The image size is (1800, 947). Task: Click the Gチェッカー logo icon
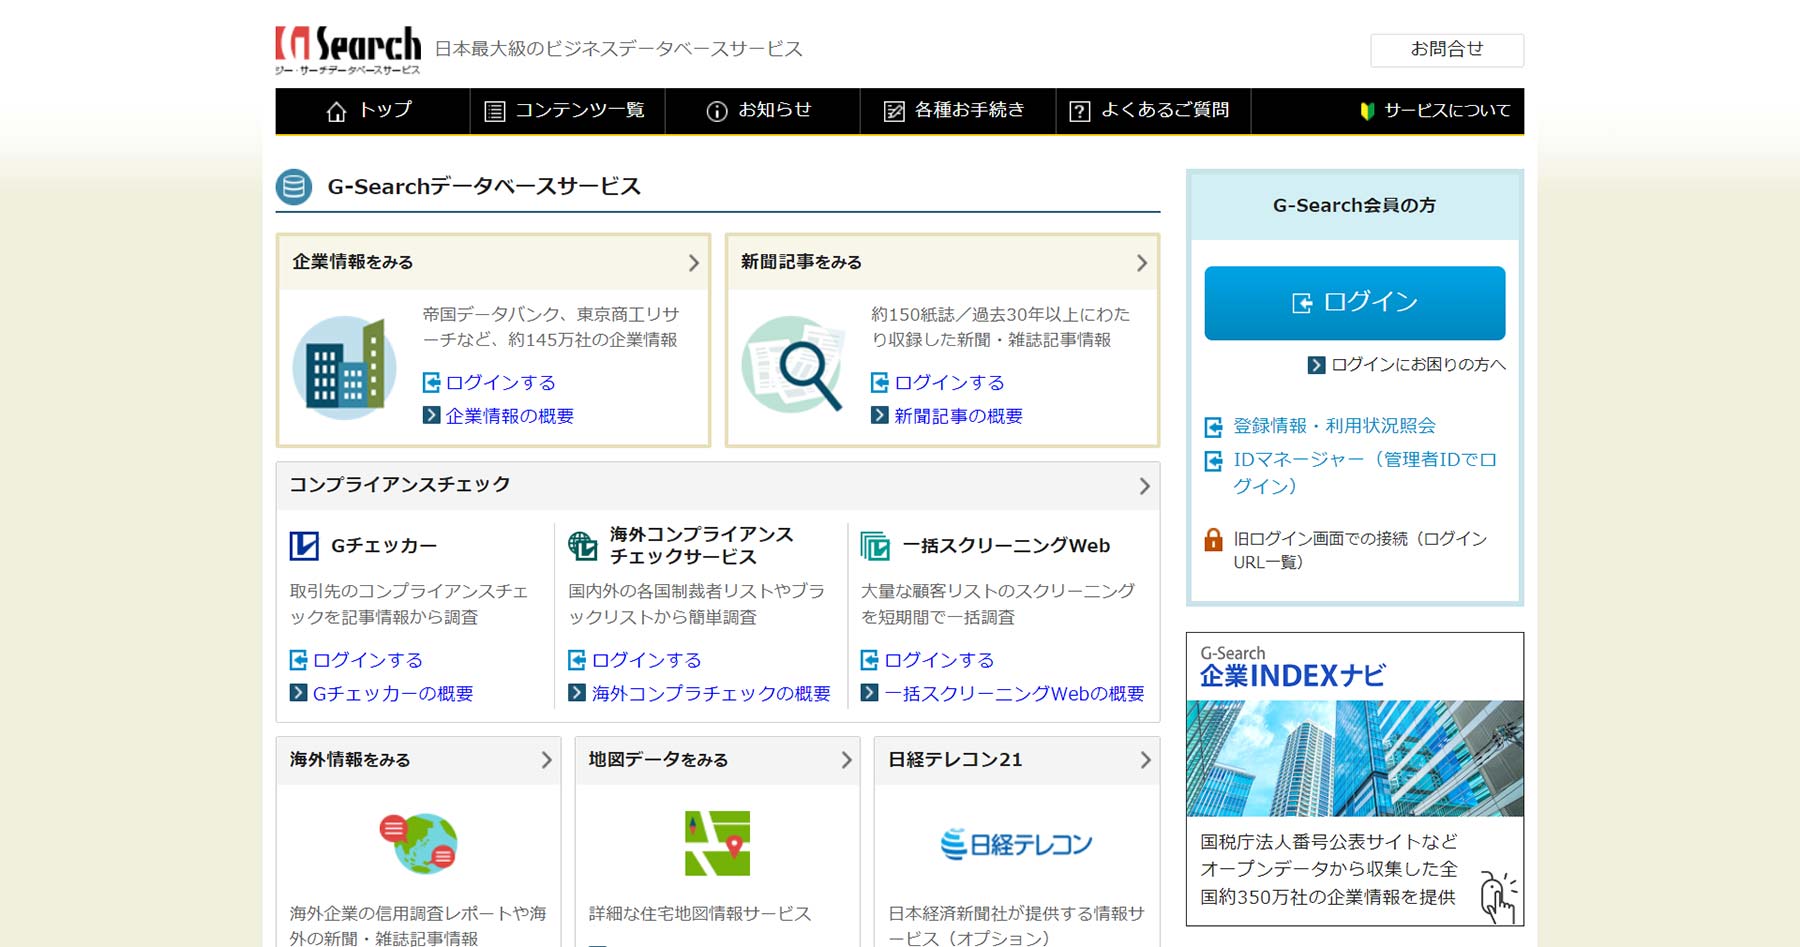pos(304,546)
